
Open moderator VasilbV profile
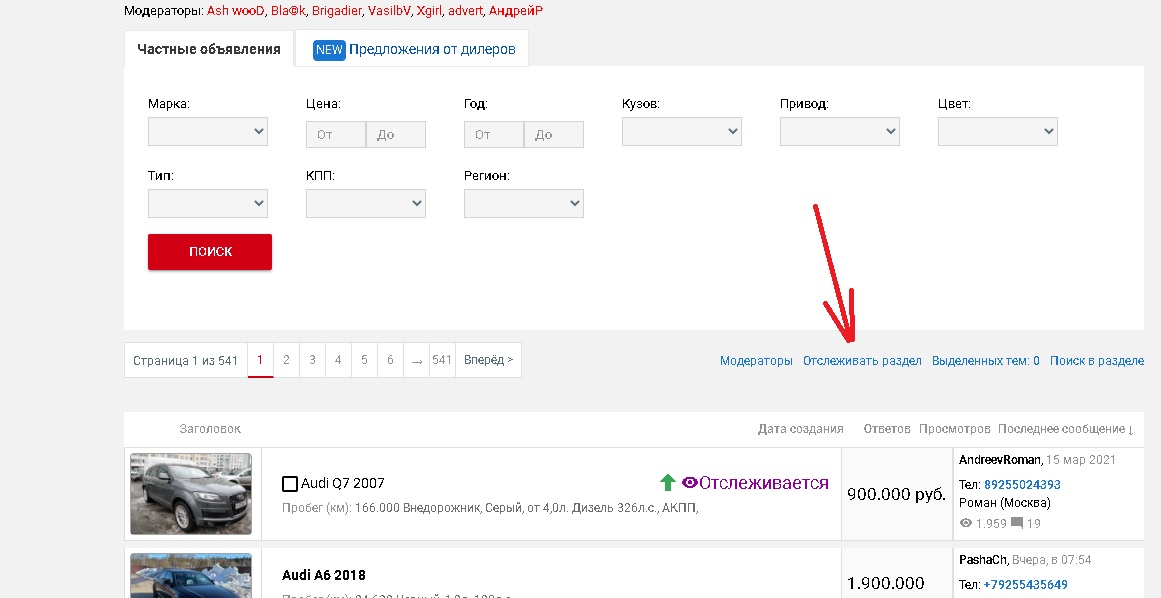click(389, 11)
